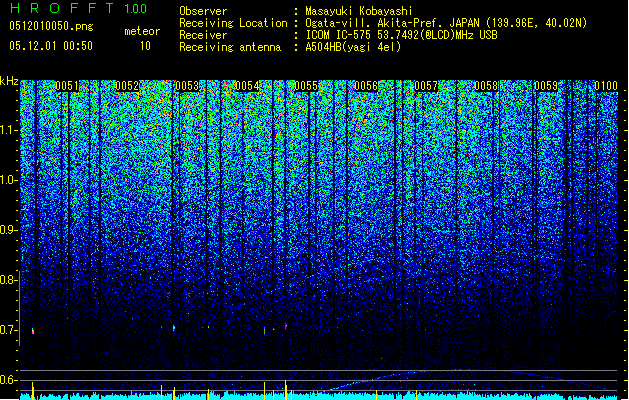Click the version number 1.00

135,9
